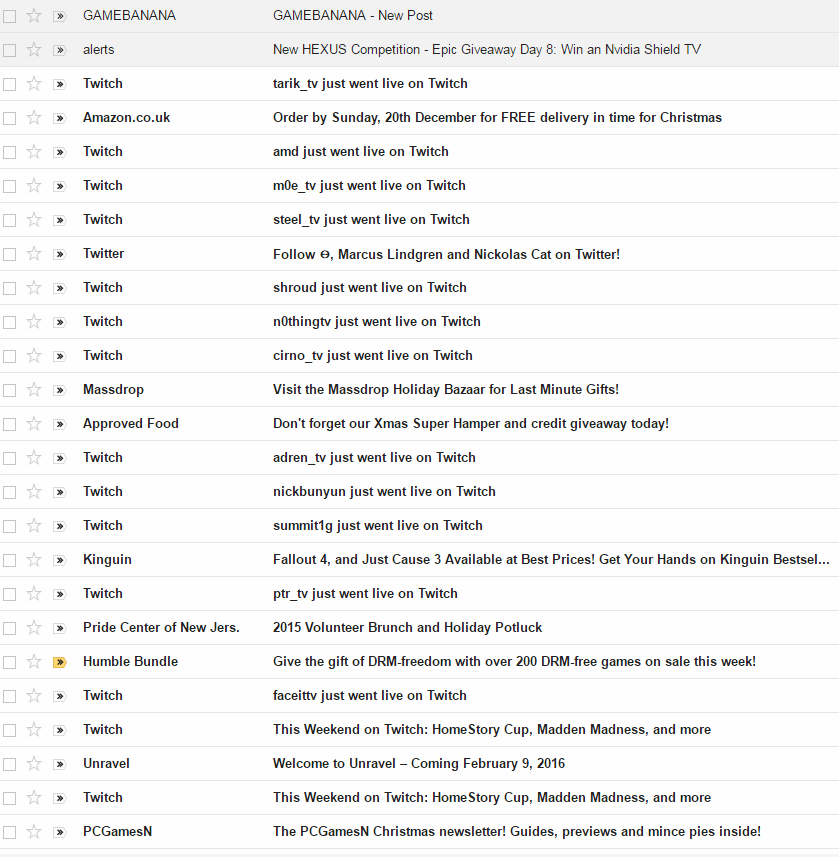Screen dimensions: 839x857
Task: Star the amd just went live email
Action: pyautogui.click(x=34, y=151)
